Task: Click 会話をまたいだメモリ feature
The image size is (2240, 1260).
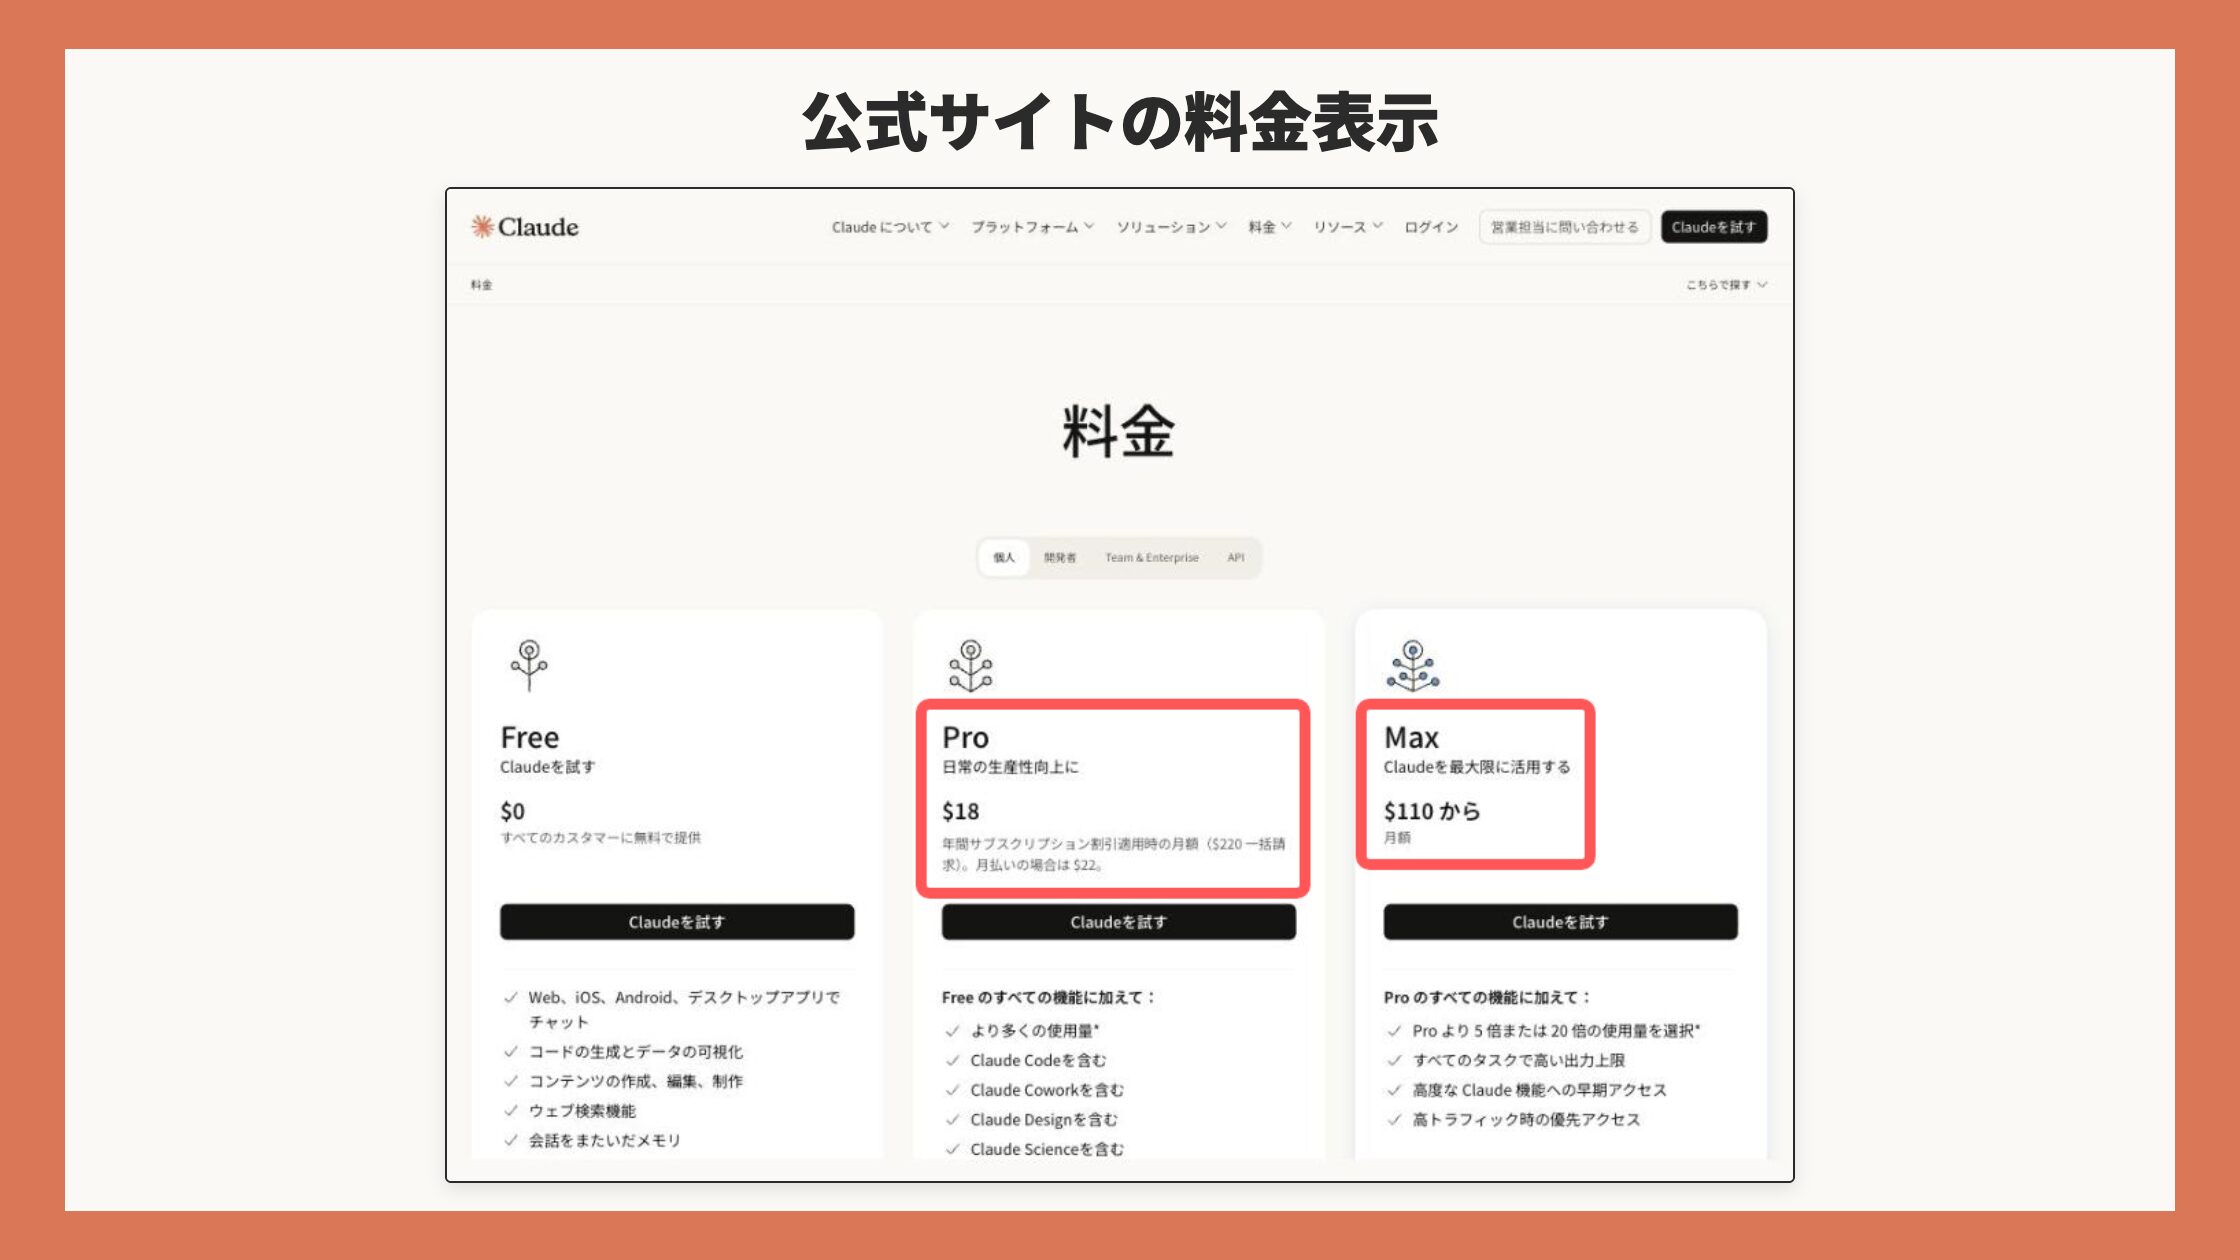Action: (x=605, y=1140)
